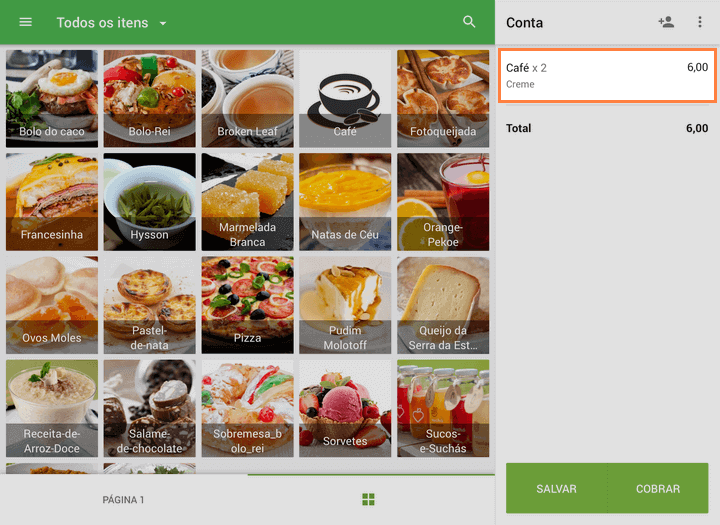The image size is (720, 525).
Task: Add customer to the ticket
Action: click(666, 22)
